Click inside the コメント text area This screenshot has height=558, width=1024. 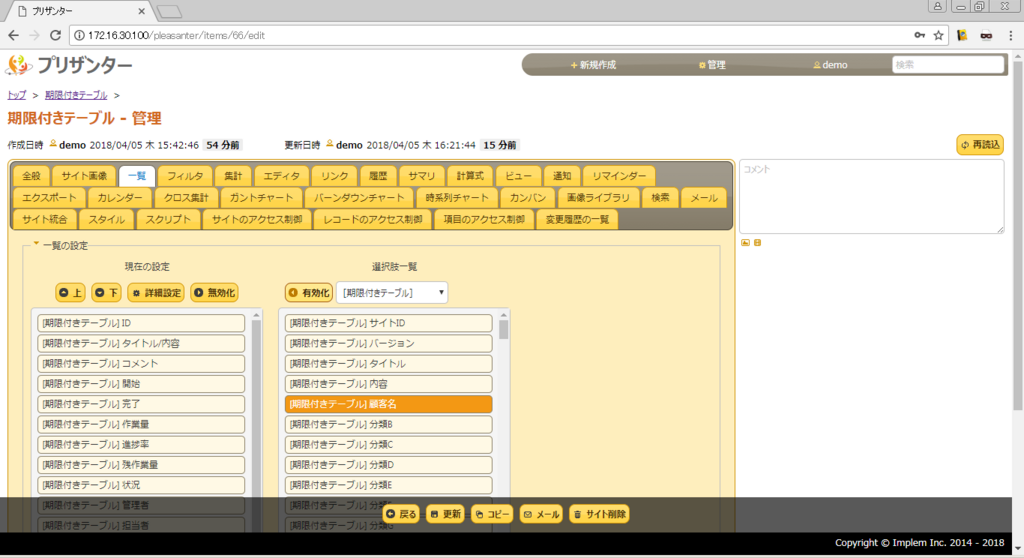(x=871, y=196)
